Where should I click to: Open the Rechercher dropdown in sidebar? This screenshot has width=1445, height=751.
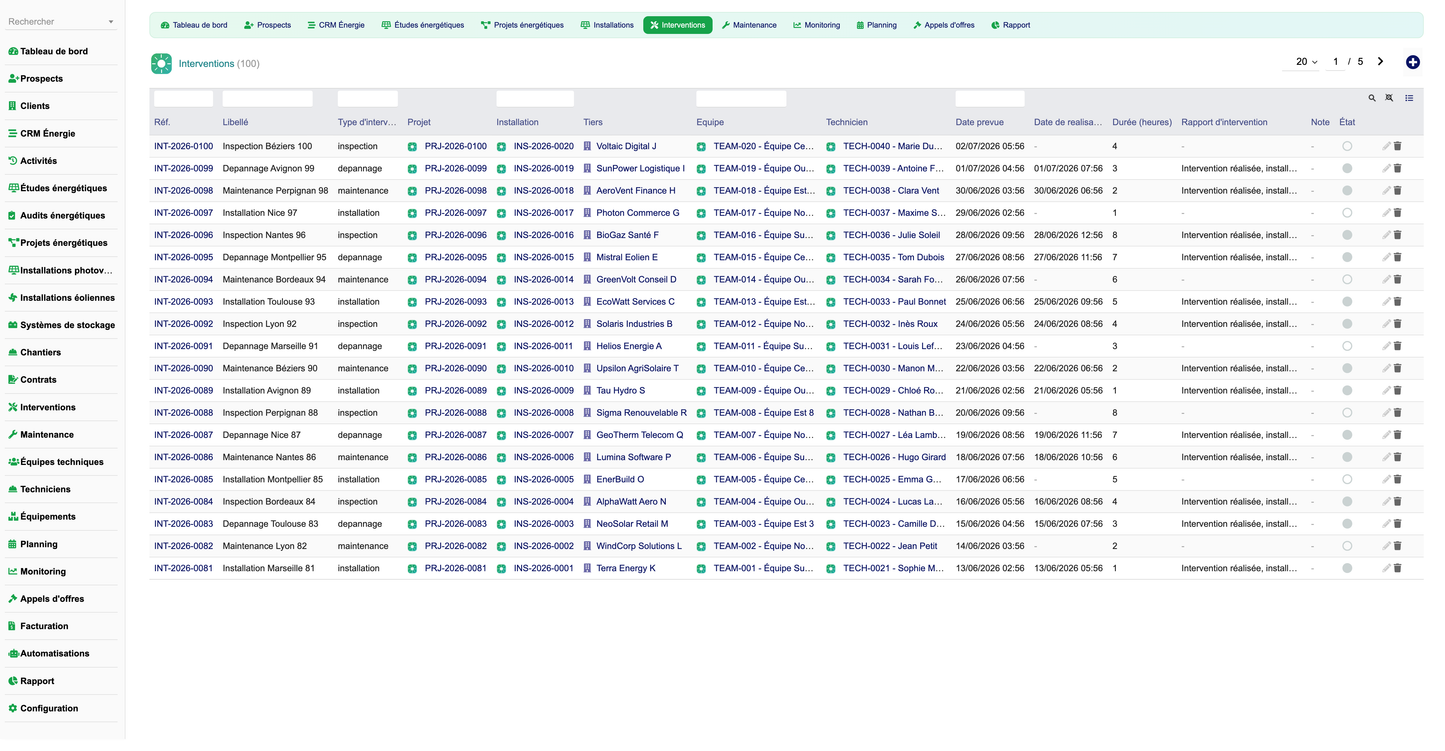pyautogui.click(x=61, y=22)
